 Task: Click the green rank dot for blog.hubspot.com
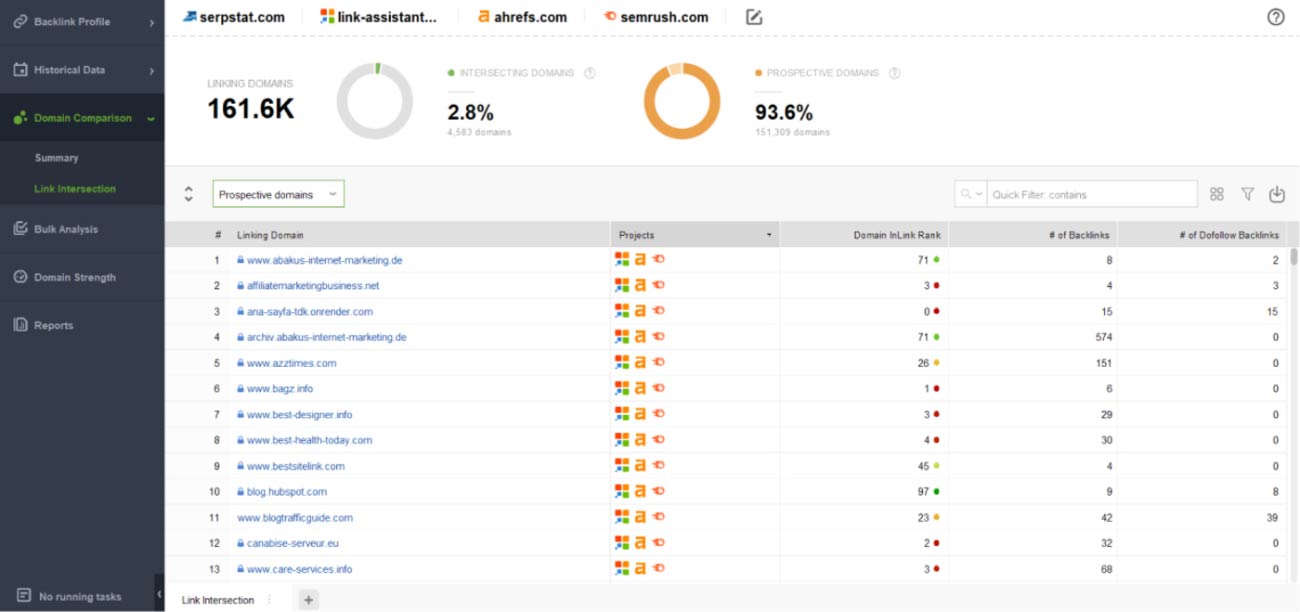937,492
